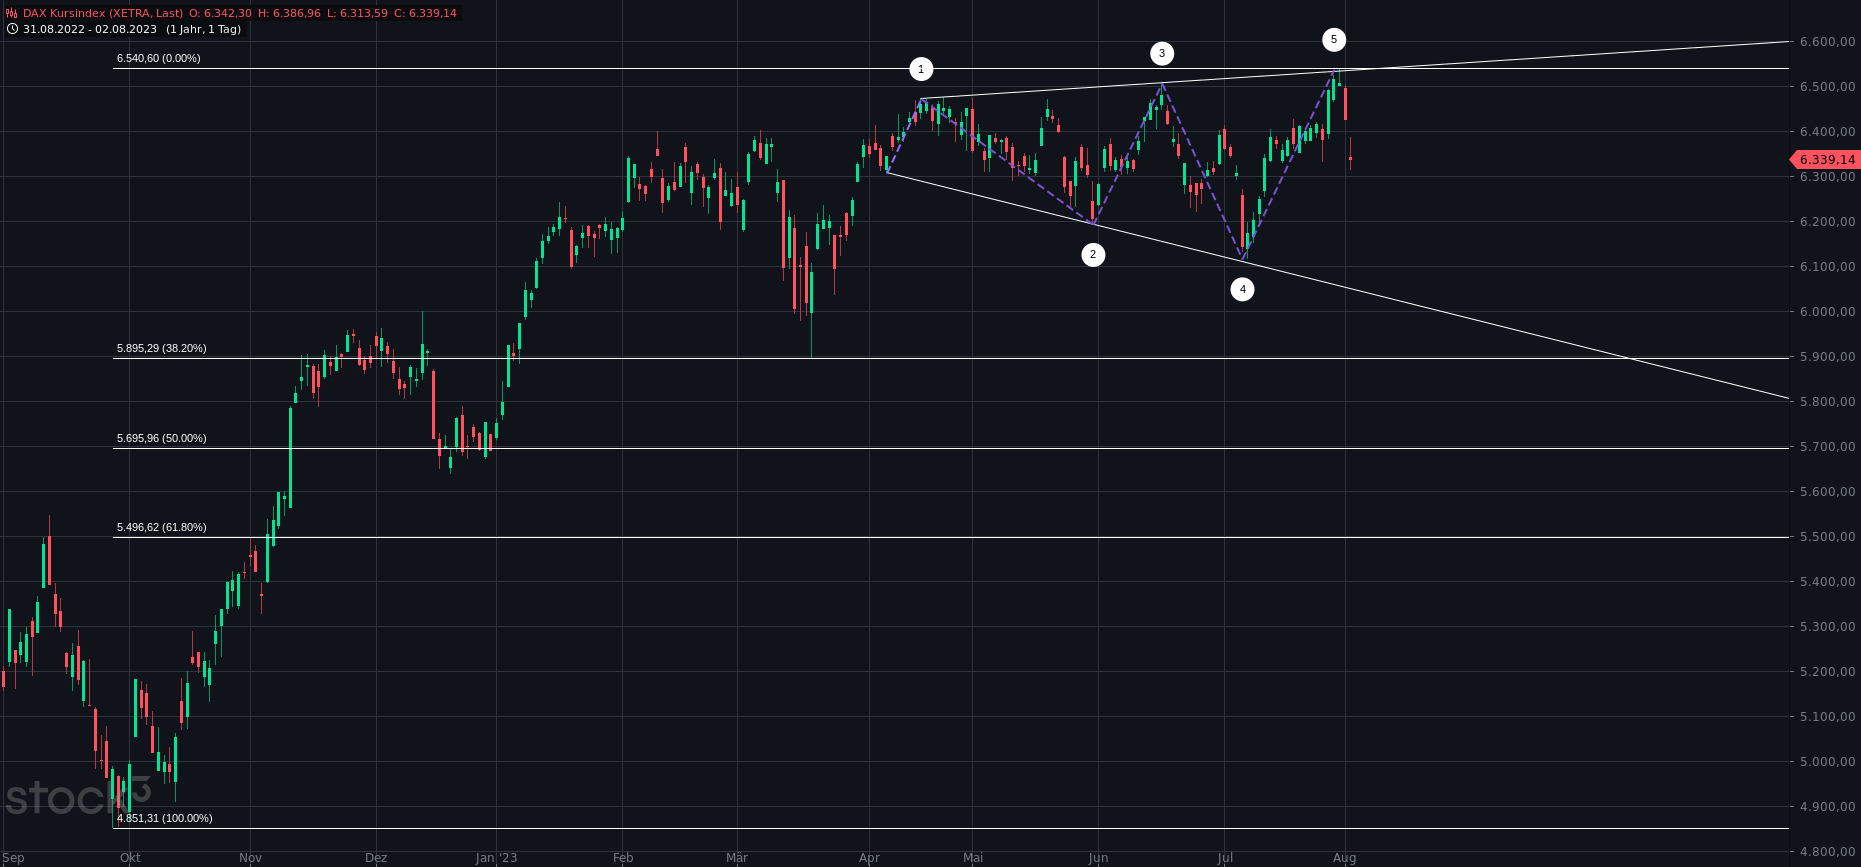Click price axis label 6.100,00

point(1827,267)
